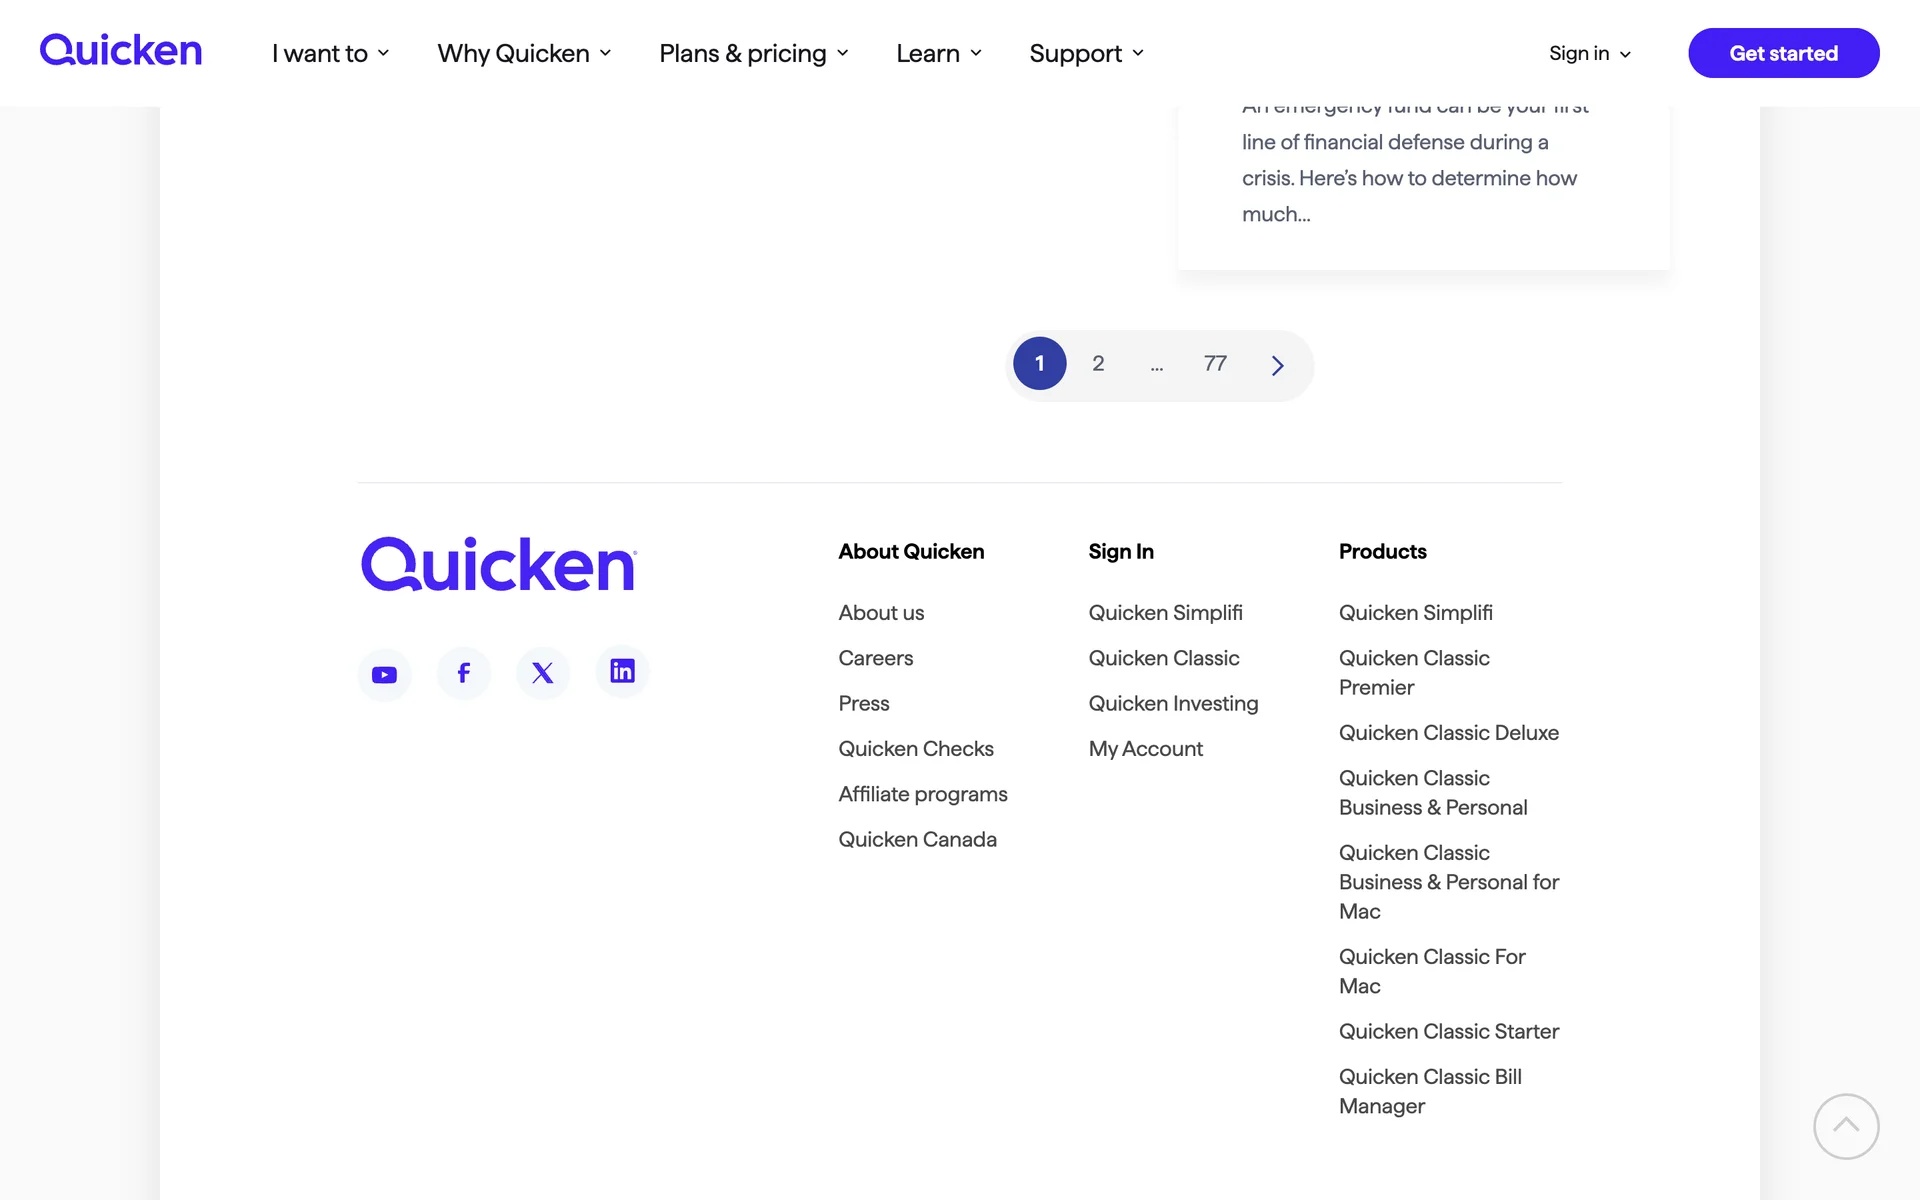The height and width of the screenshot is (1200, 1920).
Task: Click the Facebook social icon
Action: (x=463, y=672)
